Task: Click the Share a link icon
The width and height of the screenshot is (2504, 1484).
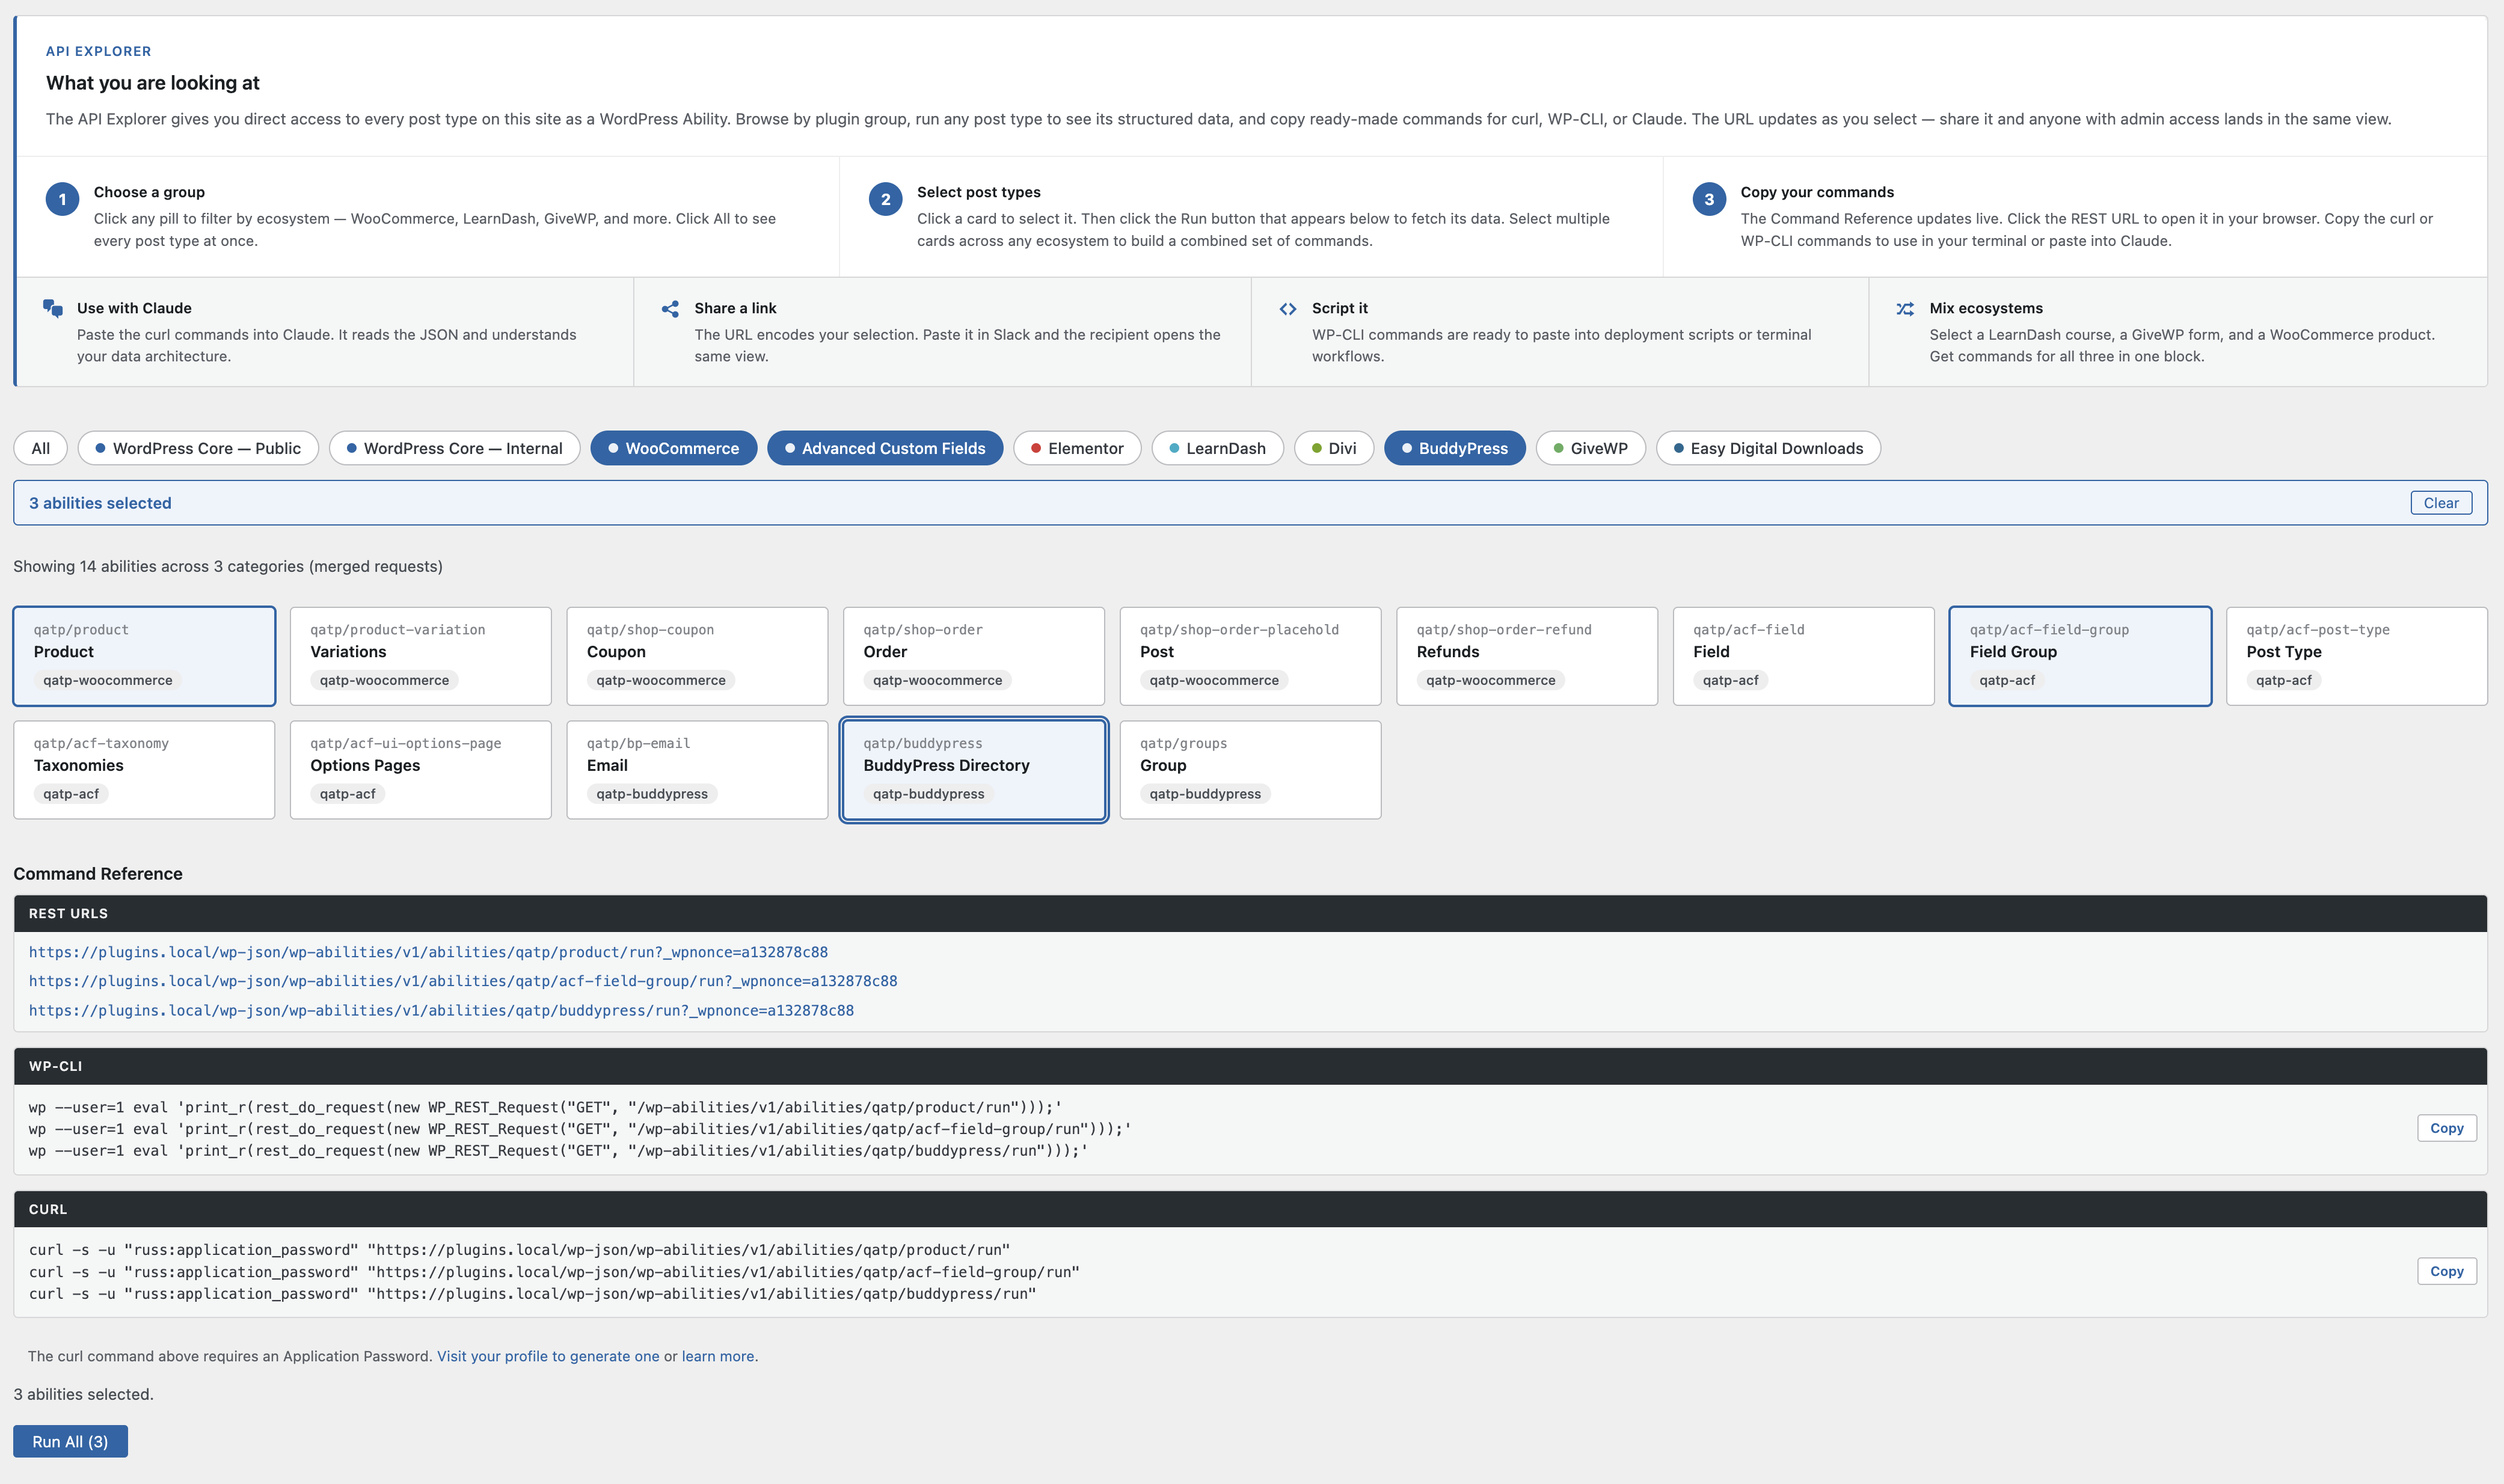Action: pyautogui.click(x=671, y=309)
